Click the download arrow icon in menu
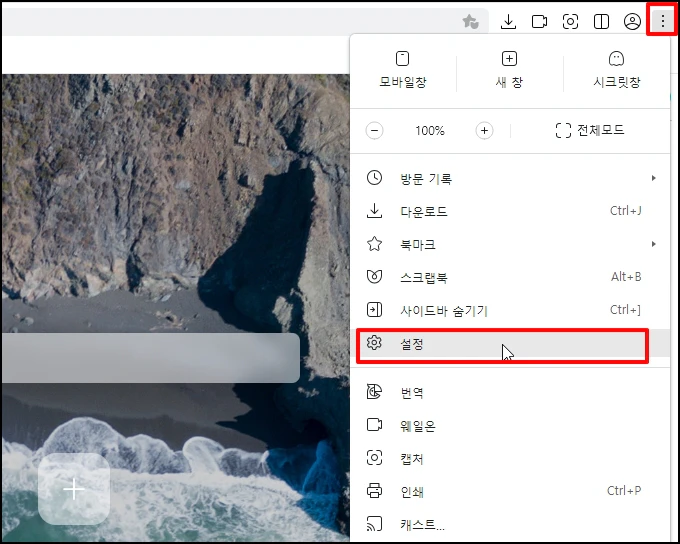 [374, 211]
